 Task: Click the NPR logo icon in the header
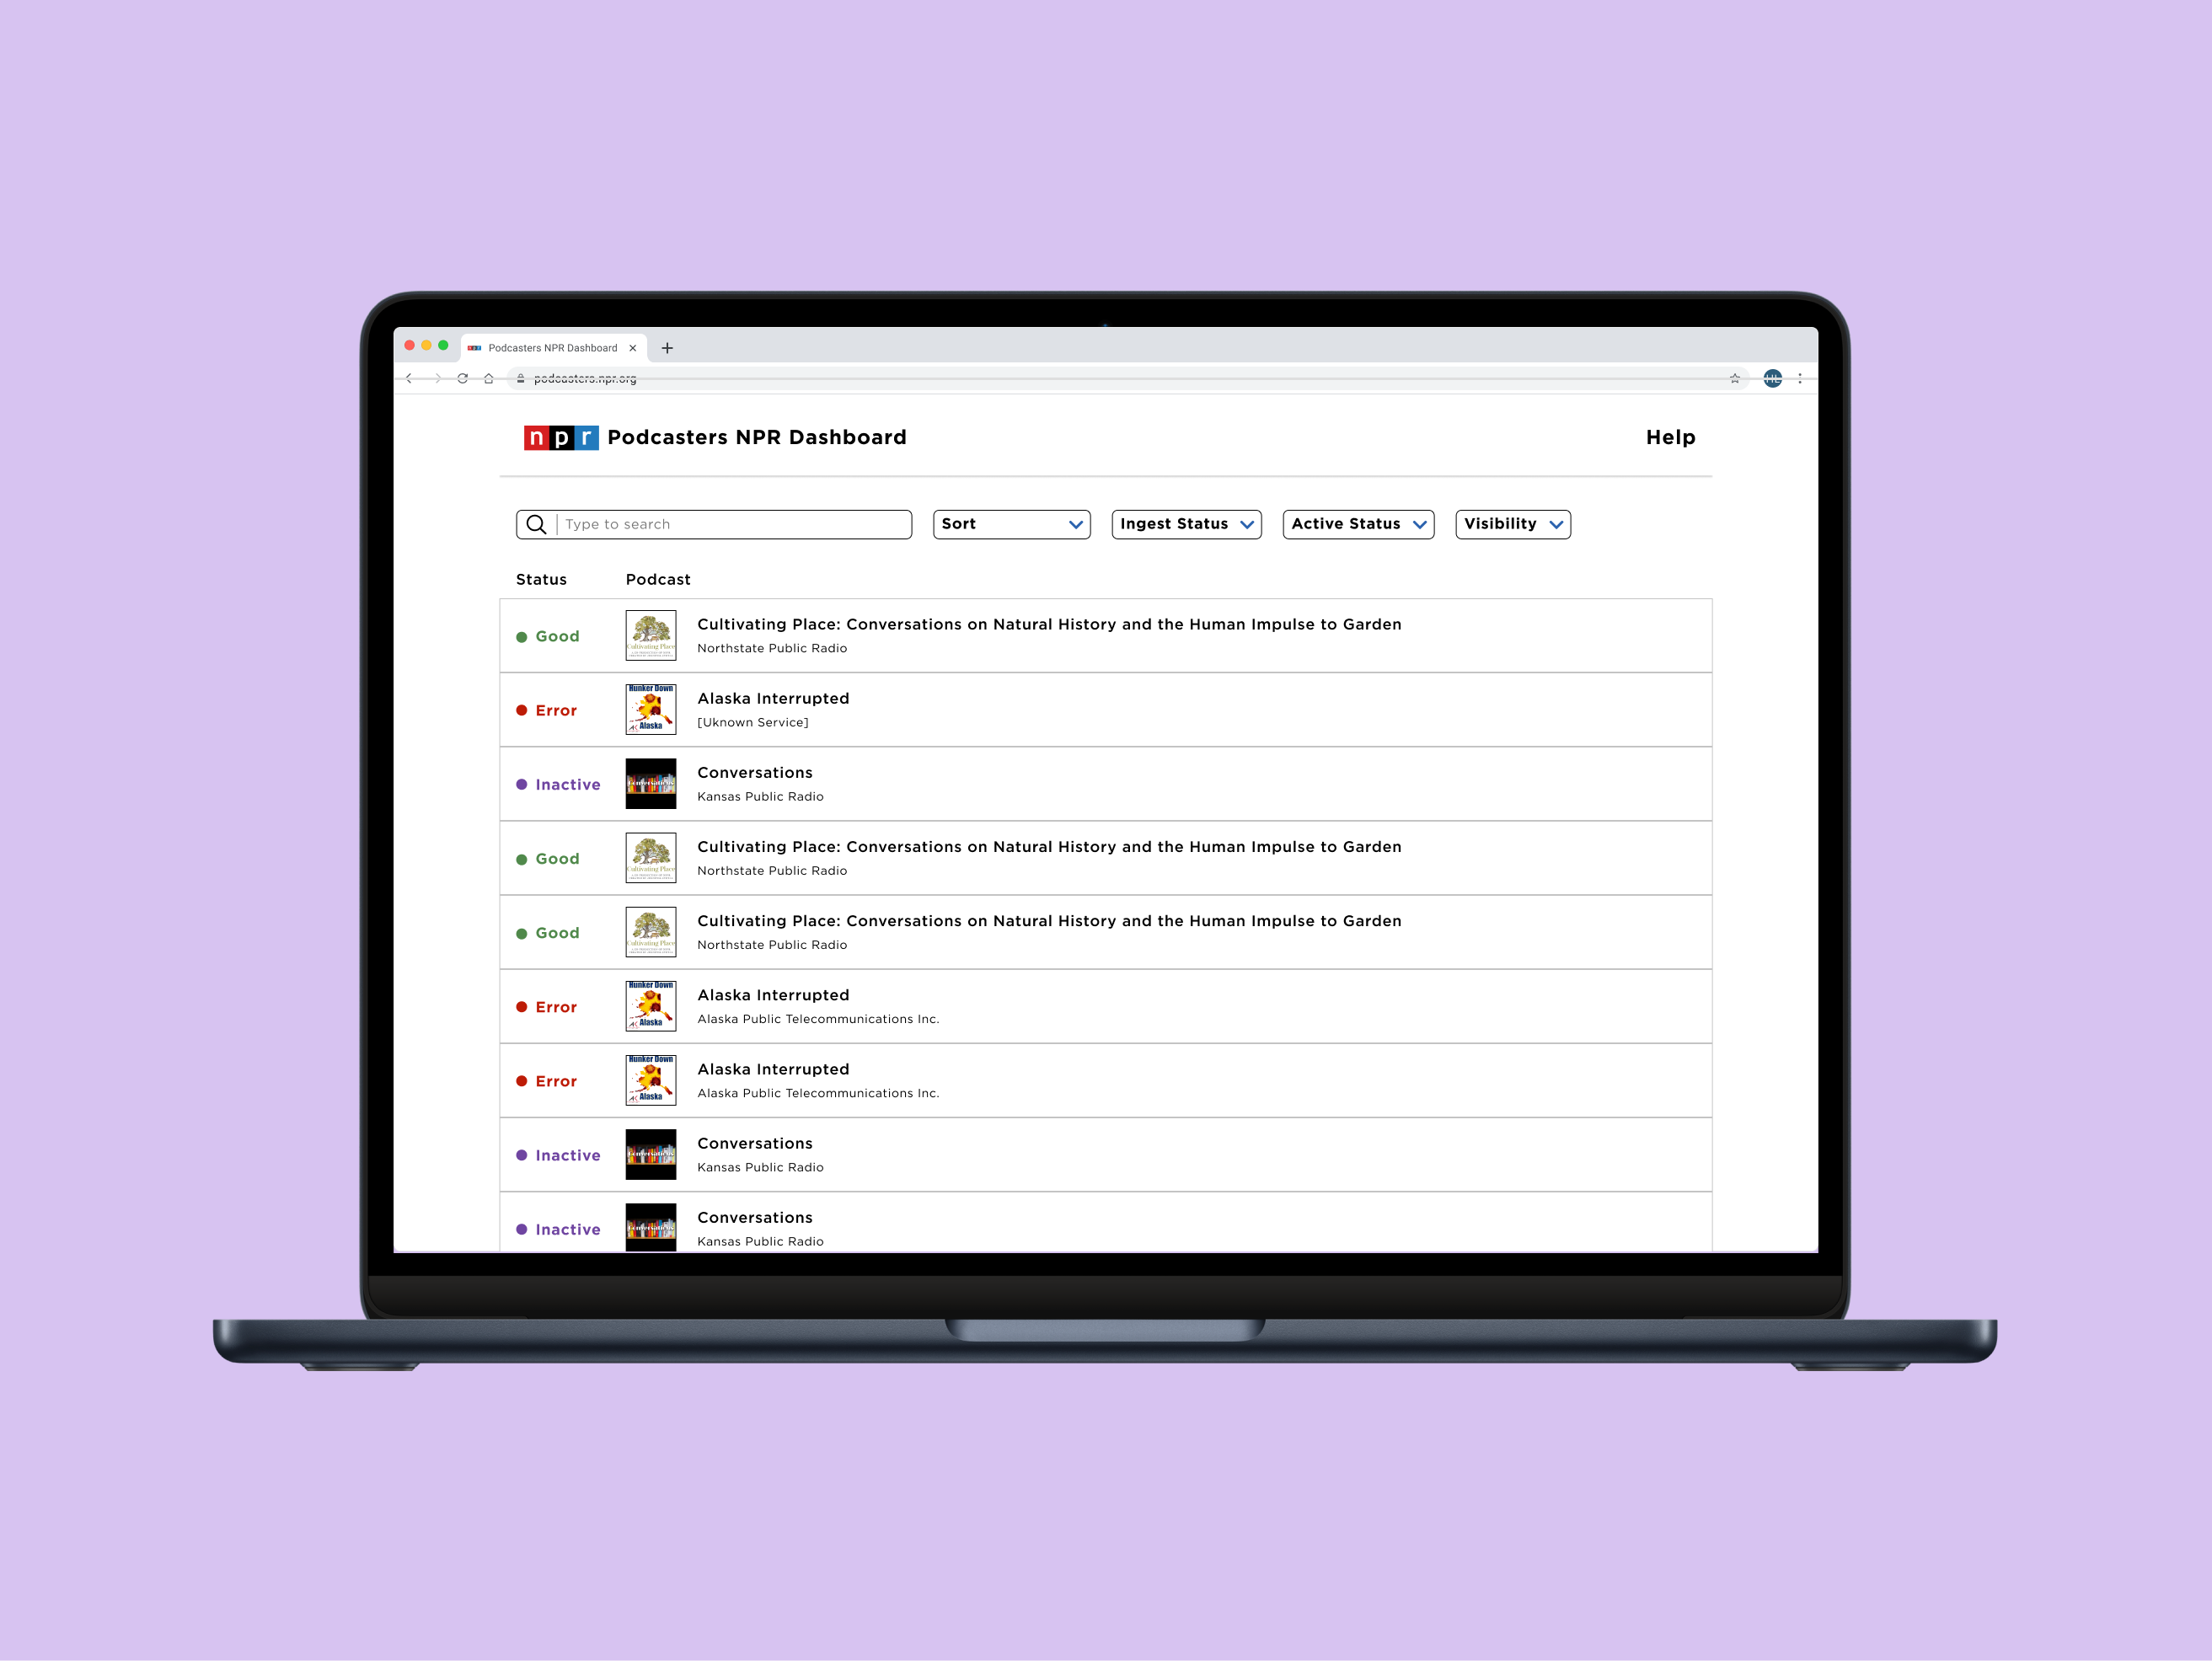point(553,437)
